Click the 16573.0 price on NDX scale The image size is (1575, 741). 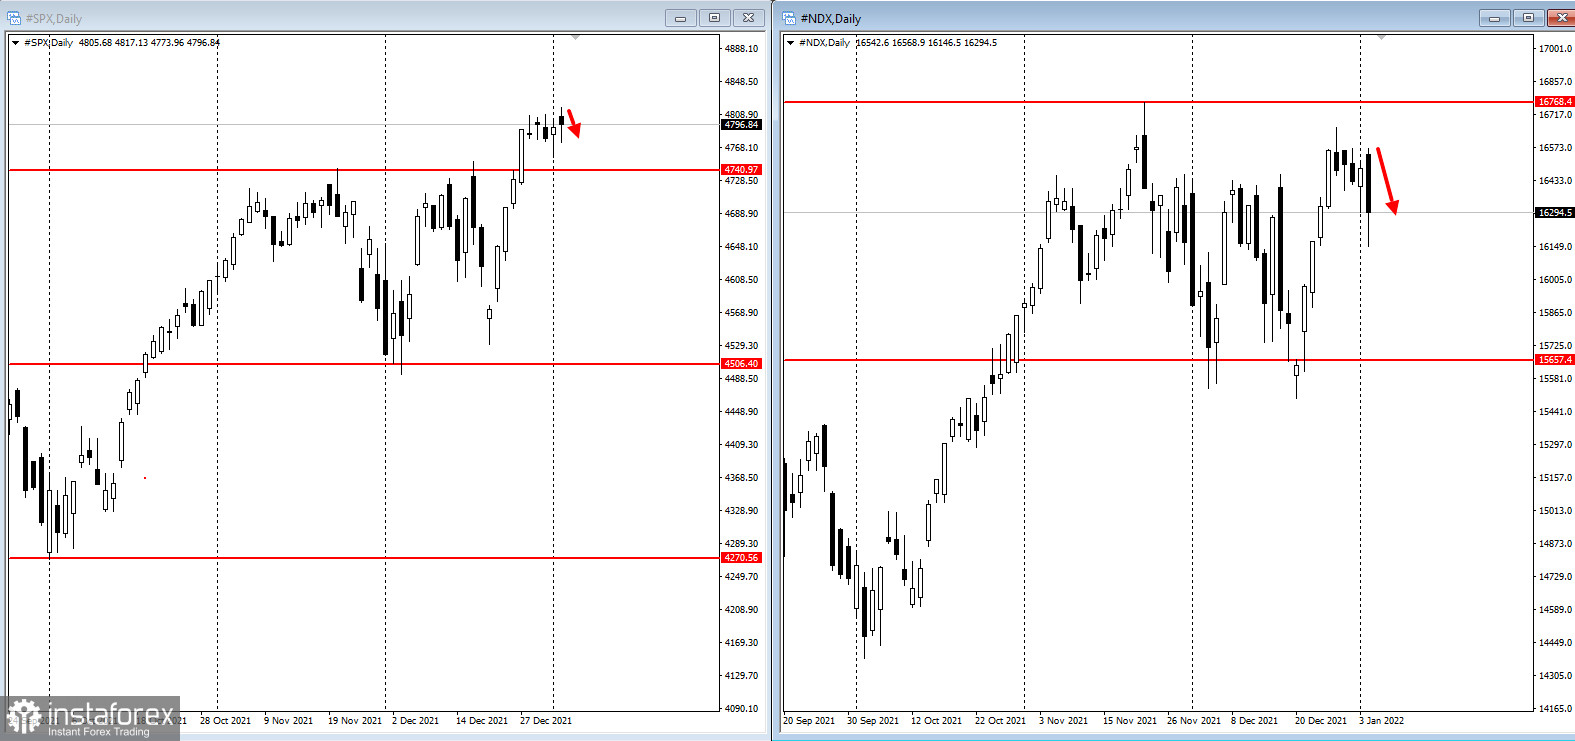click(1555, 148)
